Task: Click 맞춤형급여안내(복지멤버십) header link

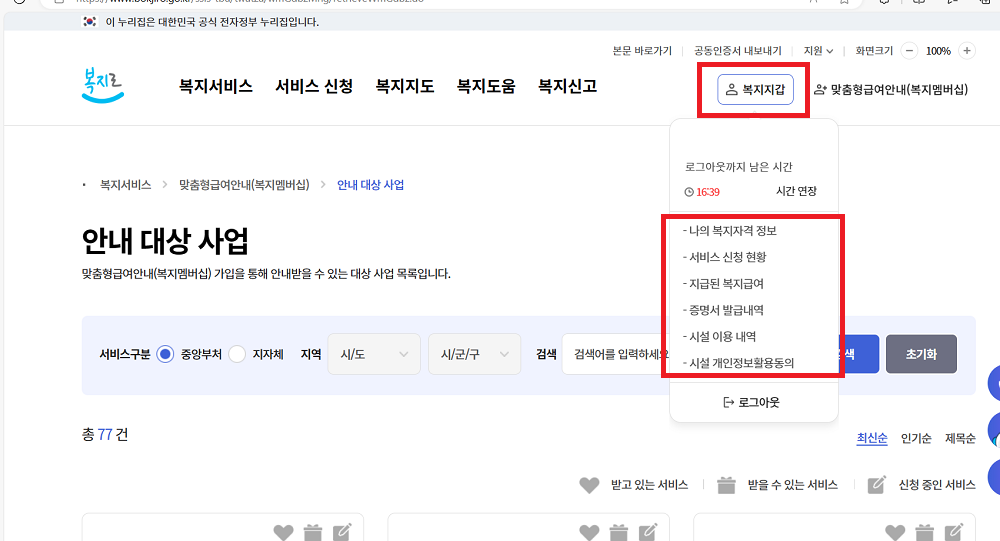Action: click(891, 89)
